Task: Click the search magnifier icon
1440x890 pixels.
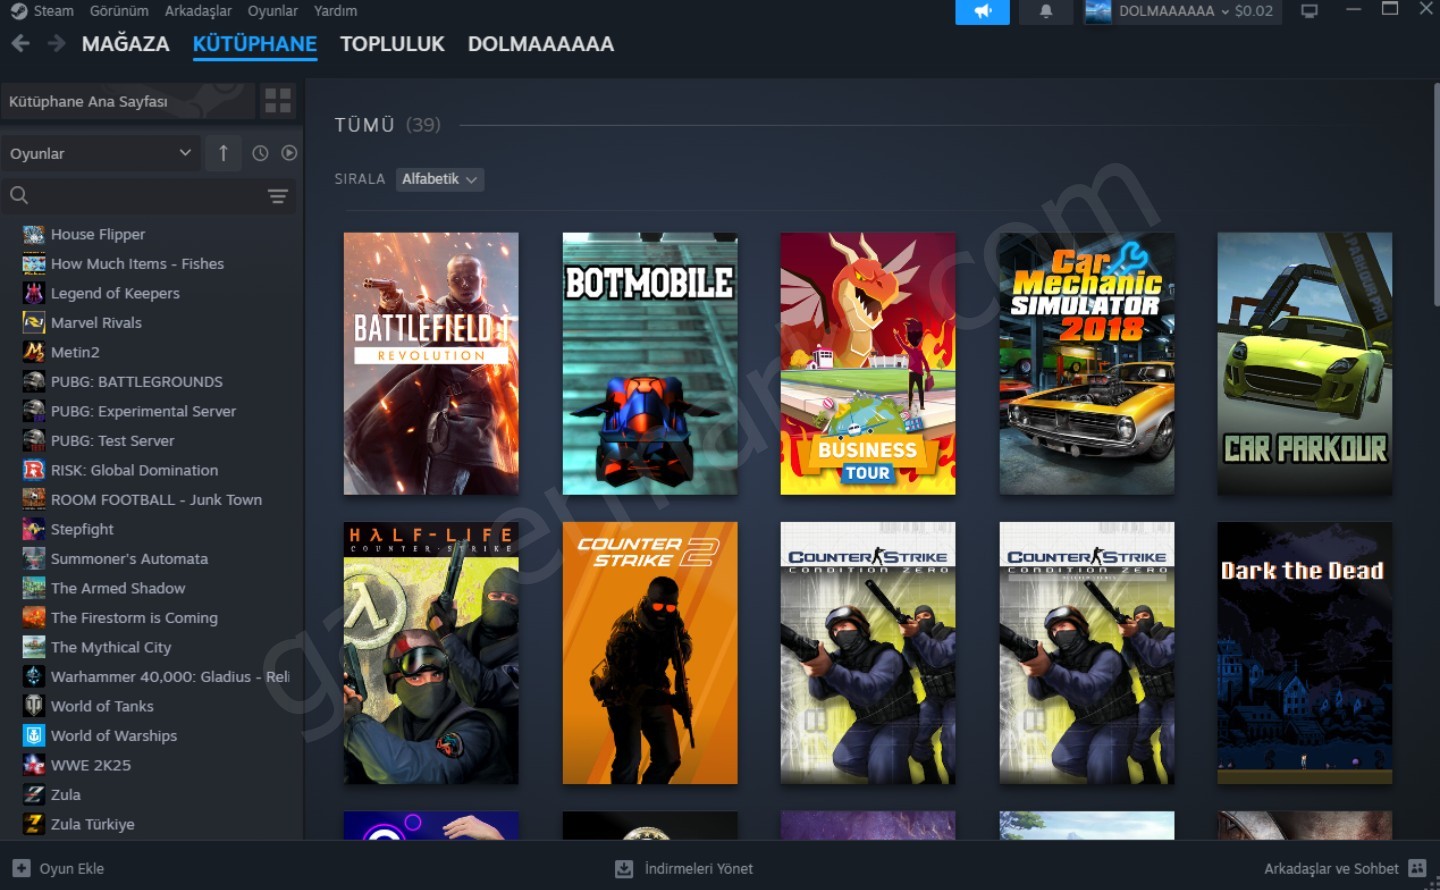Action: (x=19, y=195)
